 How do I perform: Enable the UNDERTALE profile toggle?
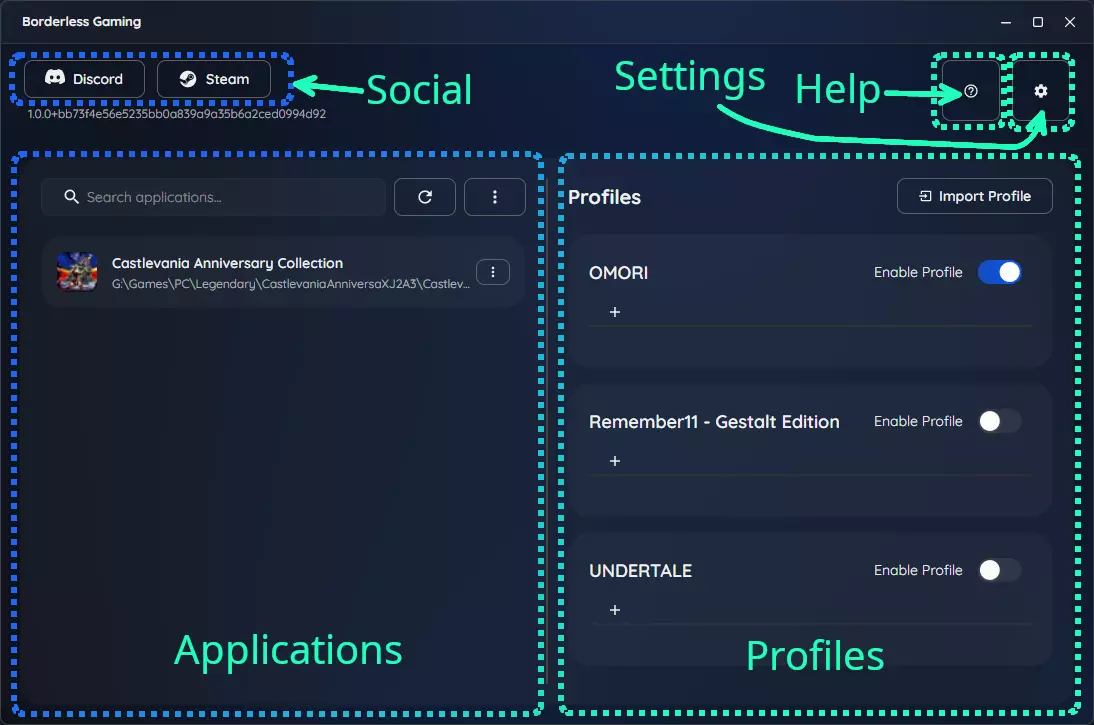[999, 570]
